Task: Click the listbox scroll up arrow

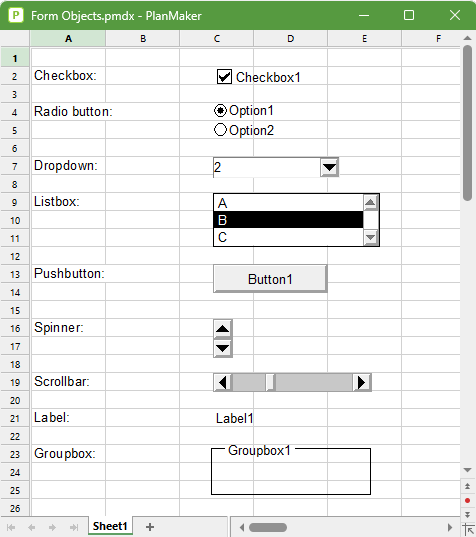Action: coord(371,202)
